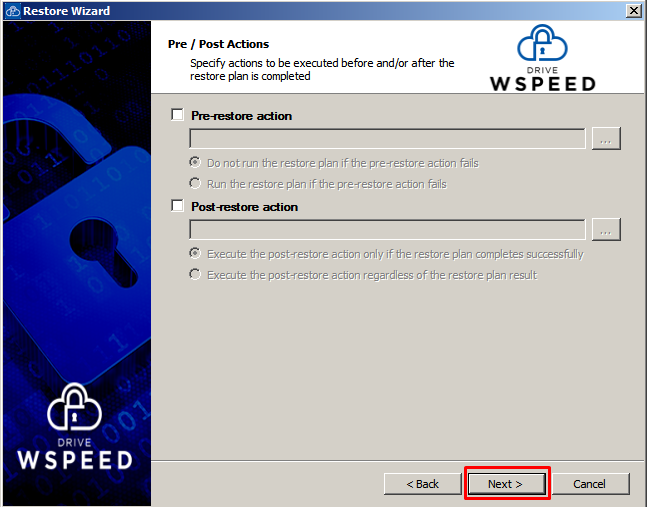Proceed with the Next button
647x507 pixels.
(x=506, y=484)
